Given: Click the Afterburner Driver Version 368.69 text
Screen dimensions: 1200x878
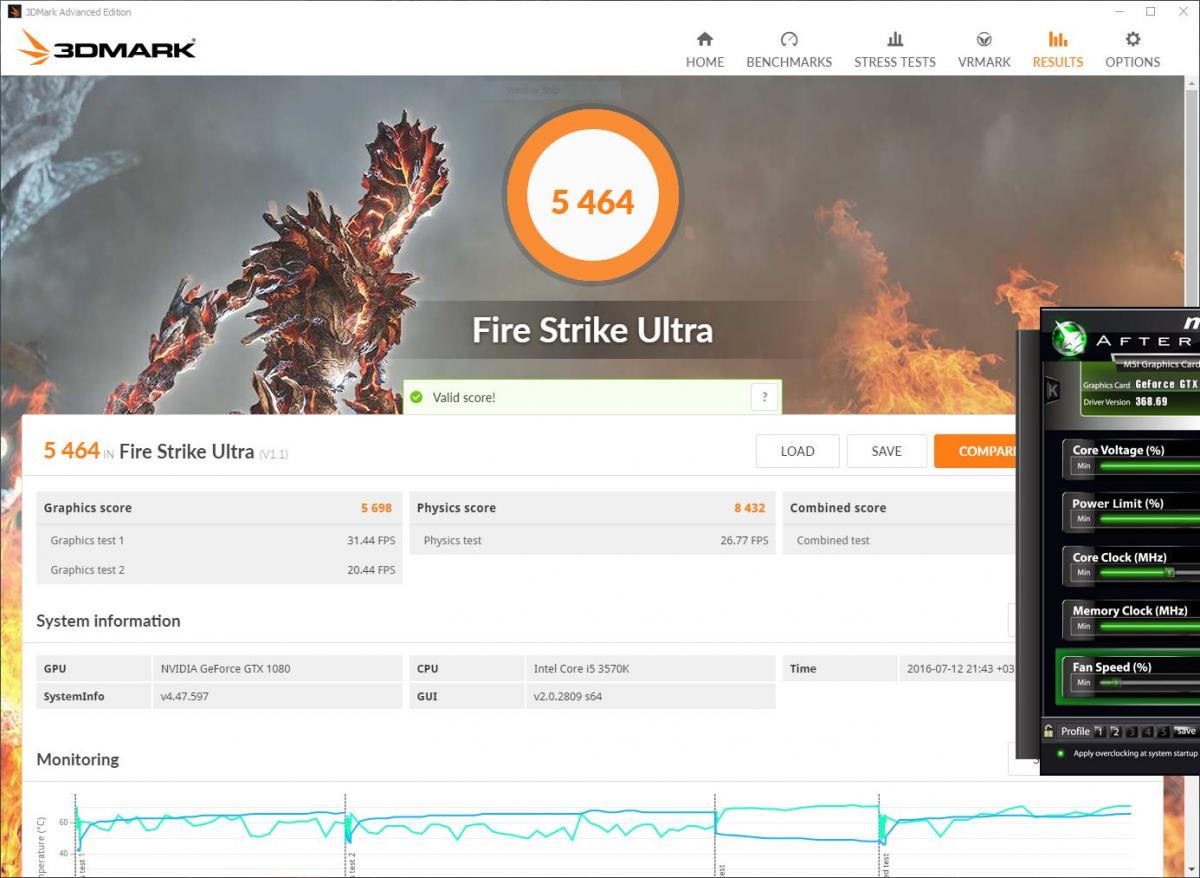Looking at the screenshot, I should [1125, 401].
